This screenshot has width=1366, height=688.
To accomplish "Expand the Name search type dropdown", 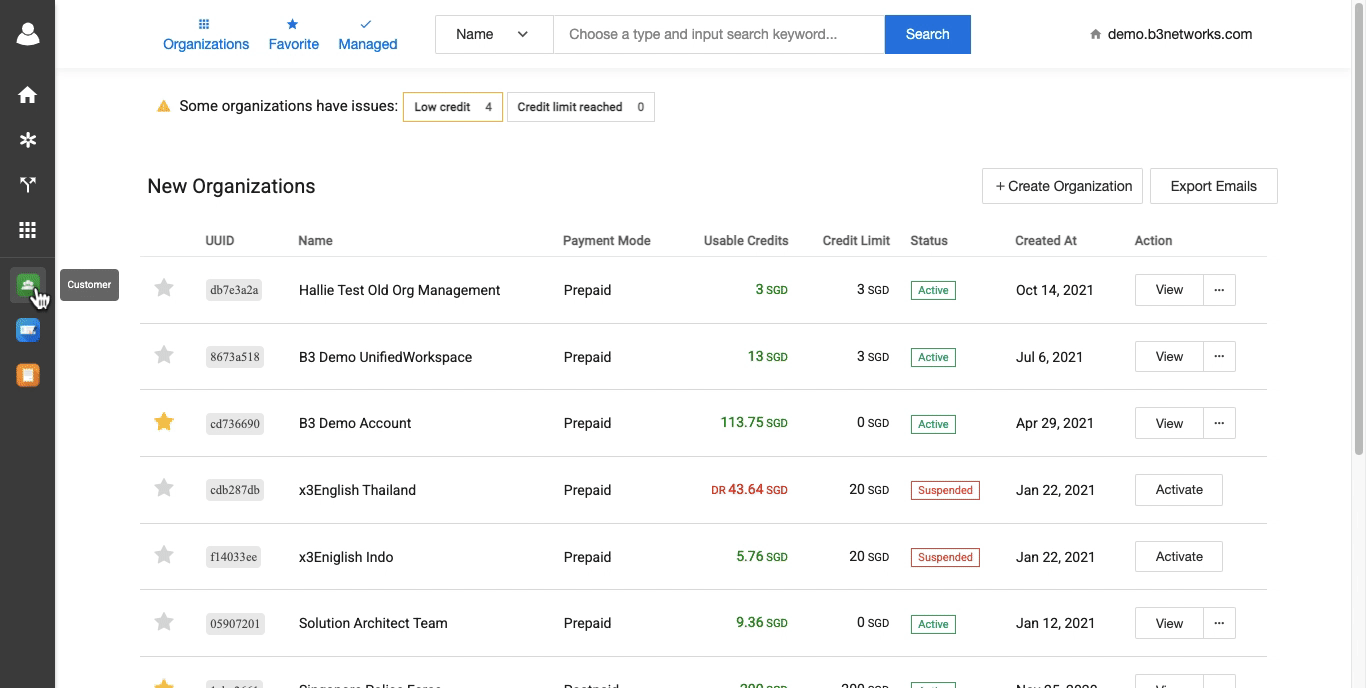I will [x=493, y=34].
